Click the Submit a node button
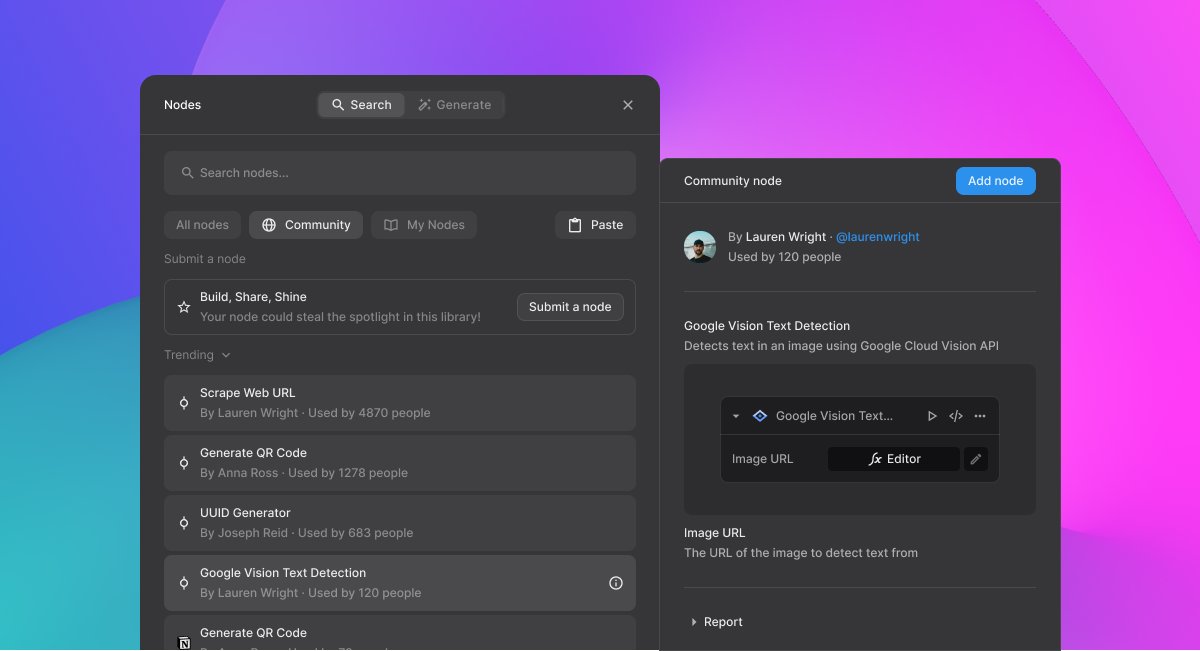This screenshot has height=651, width=1200. coord(570,307)
